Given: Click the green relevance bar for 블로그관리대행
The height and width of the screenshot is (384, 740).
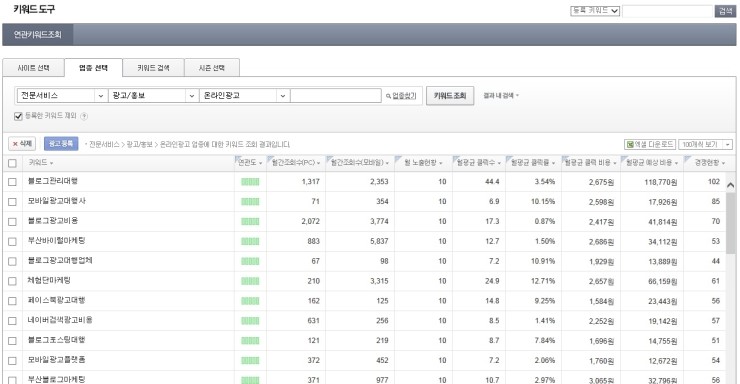Looking at the screenshot, I should tap(250, 182).
